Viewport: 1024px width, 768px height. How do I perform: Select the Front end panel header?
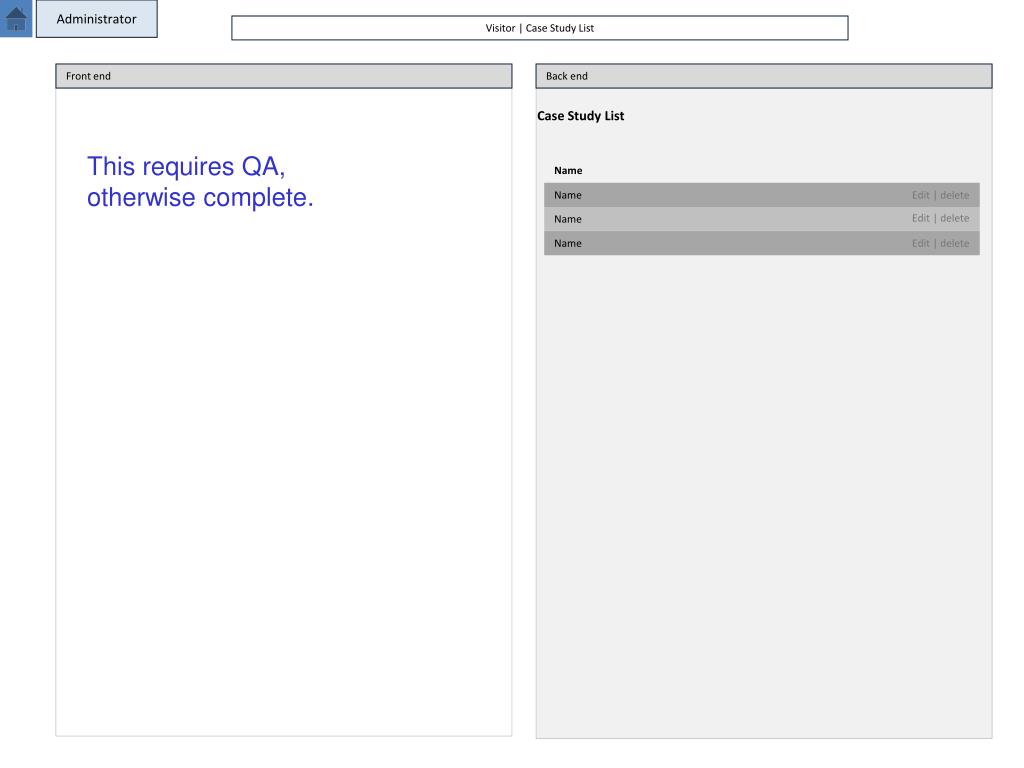283,76
